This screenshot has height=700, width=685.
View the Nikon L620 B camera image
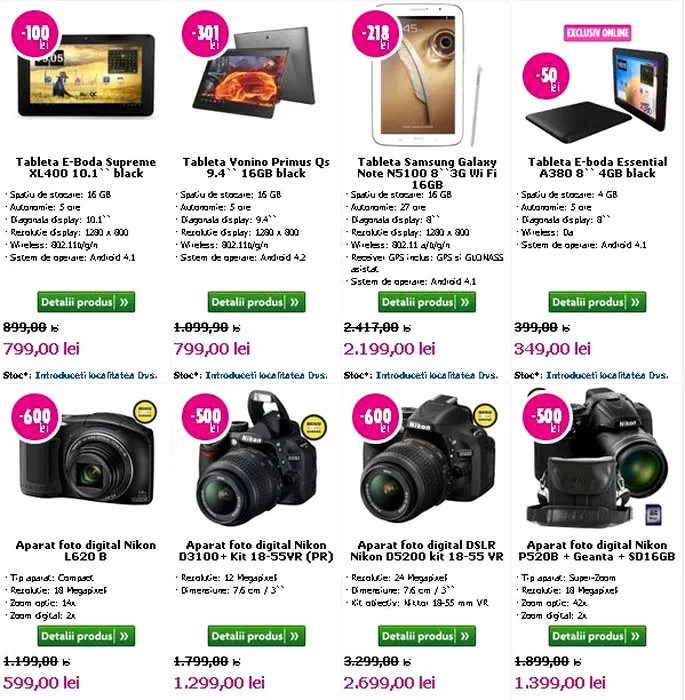pyautogui.click(x=86, y=460)
